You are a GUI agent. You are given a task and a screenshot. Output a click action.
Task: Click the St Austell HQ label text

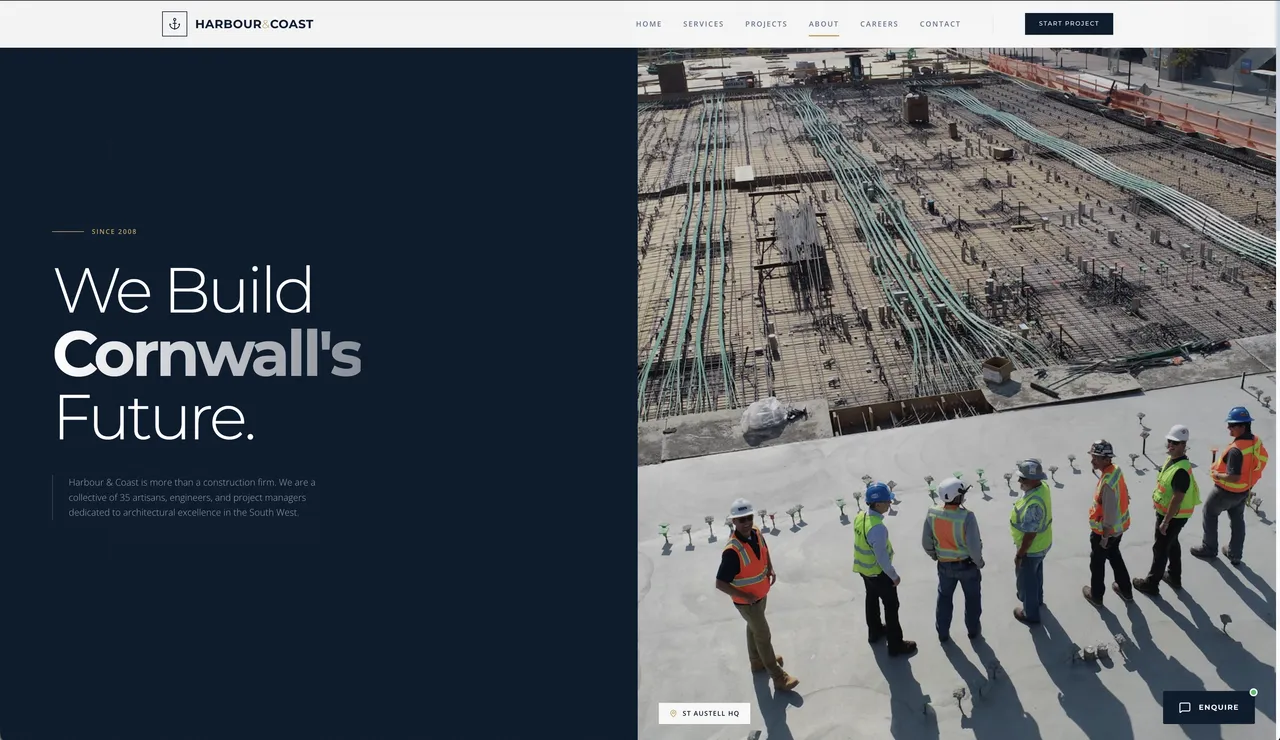click(711, 713)
